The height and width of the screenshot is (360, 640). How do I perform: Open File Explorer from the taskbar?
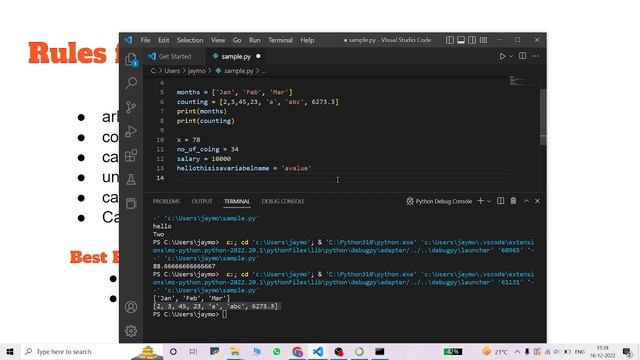(x=235, y=351)
